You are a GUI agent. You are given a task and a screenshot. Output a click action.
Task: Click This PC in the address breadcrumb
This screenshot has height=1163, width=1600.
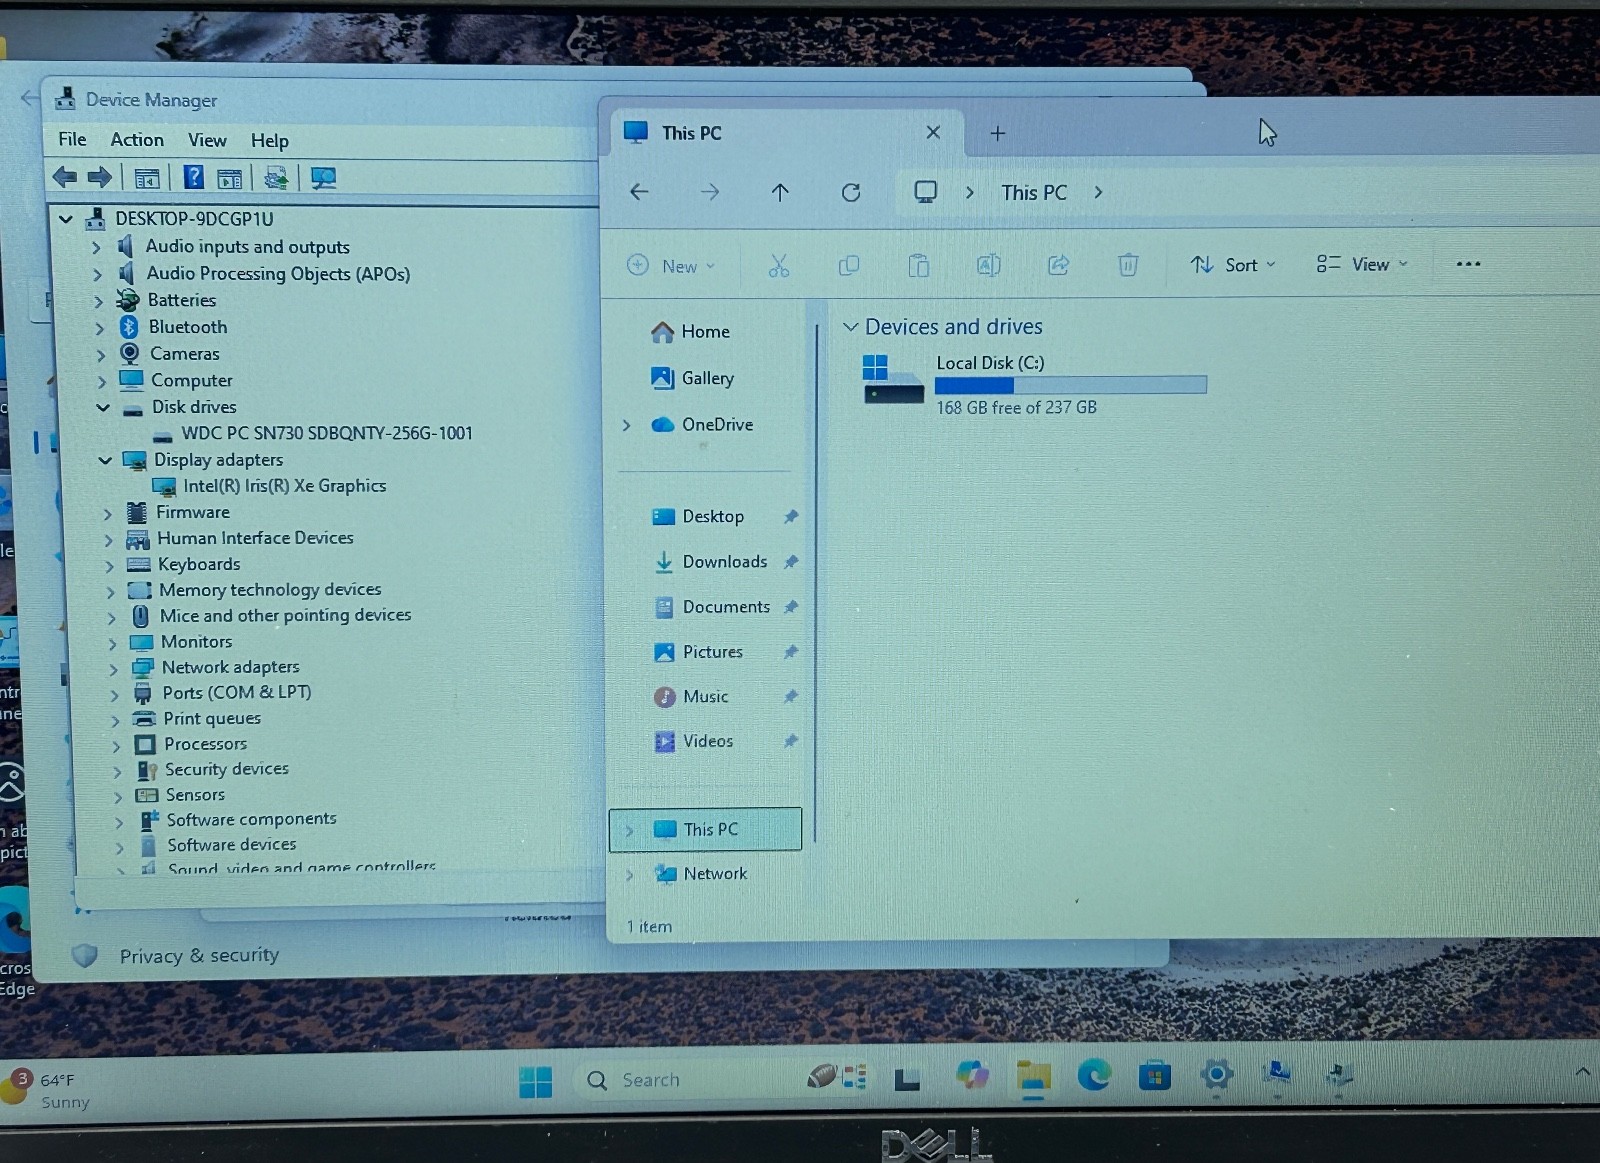coord(1034,193)
